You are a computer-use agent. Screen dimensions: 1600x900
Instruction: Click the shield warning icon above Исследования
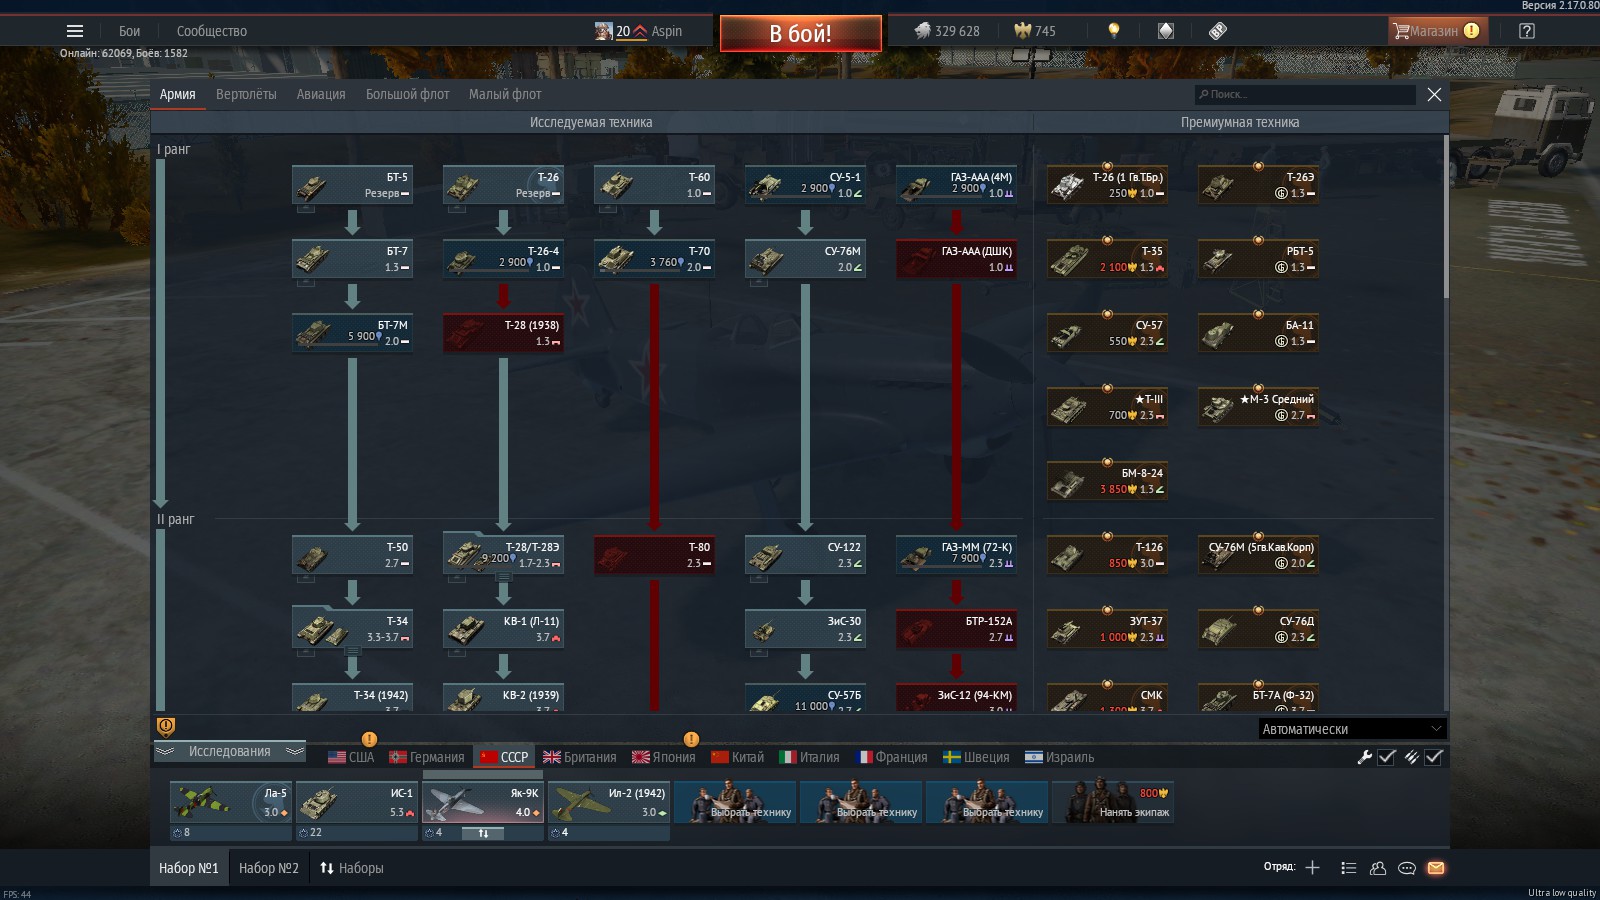(166, 726)
